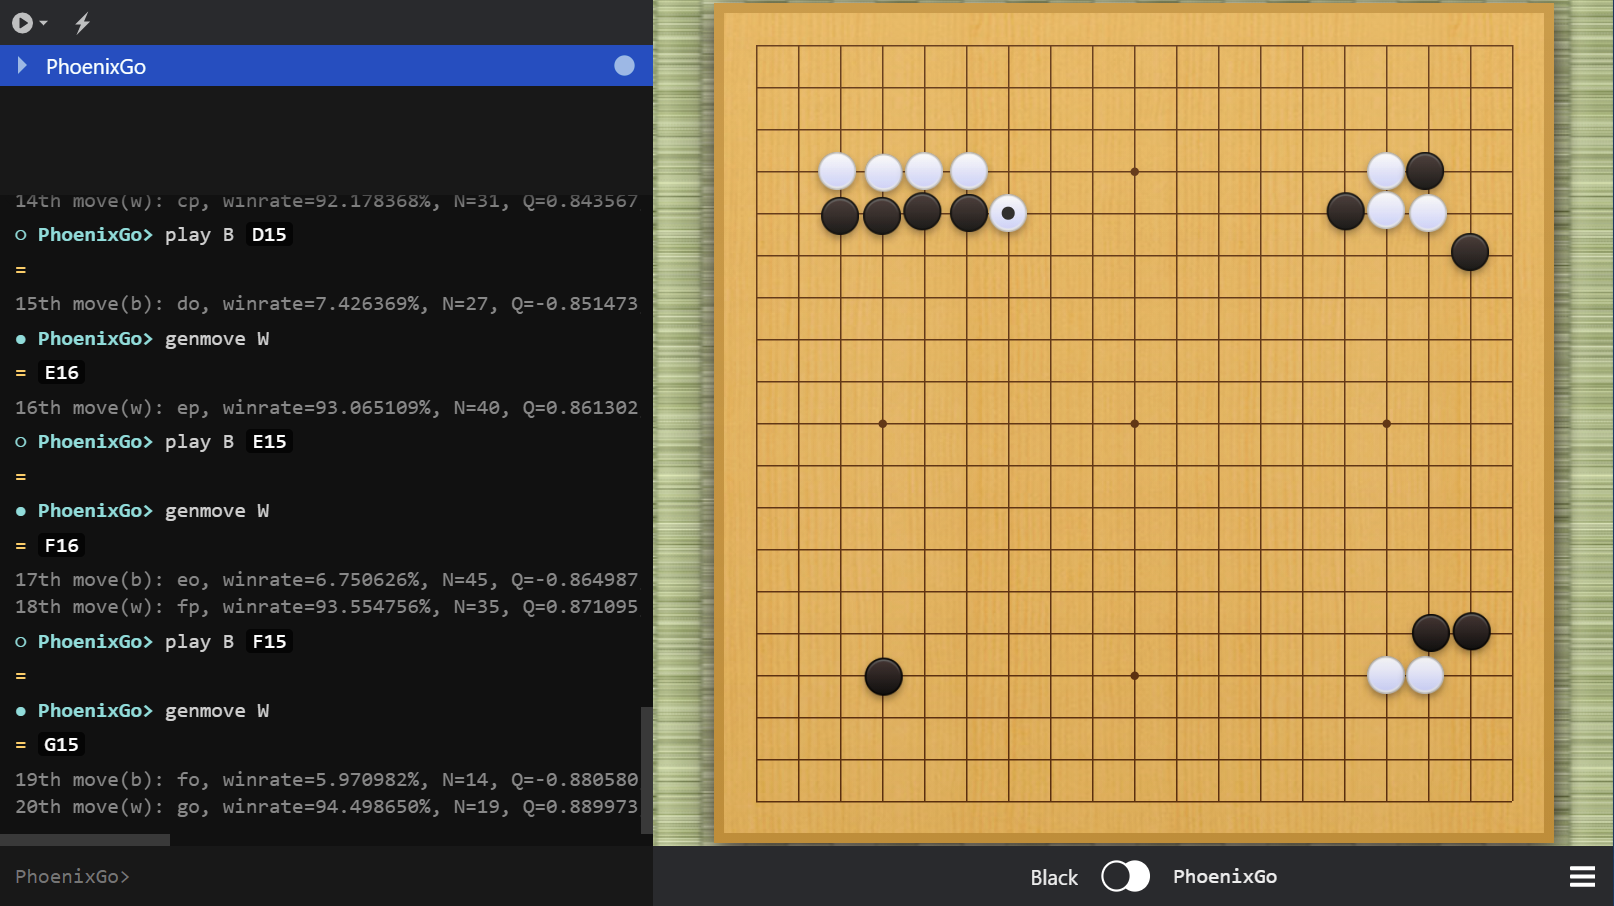Click the Black player name

1054,877
